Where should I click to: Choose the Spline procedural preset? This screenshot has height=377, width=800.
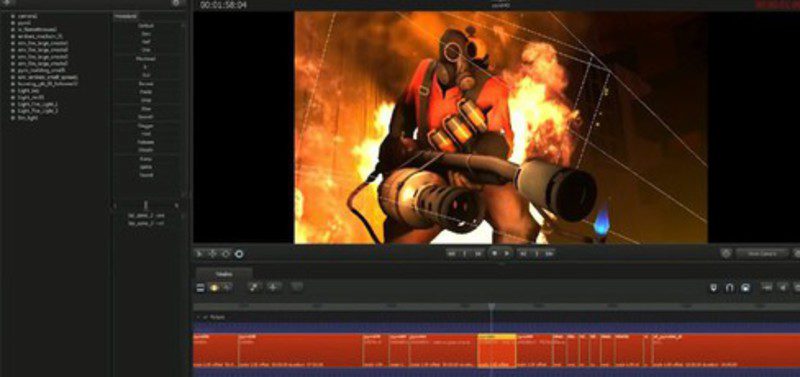click(x=146, y=167)
